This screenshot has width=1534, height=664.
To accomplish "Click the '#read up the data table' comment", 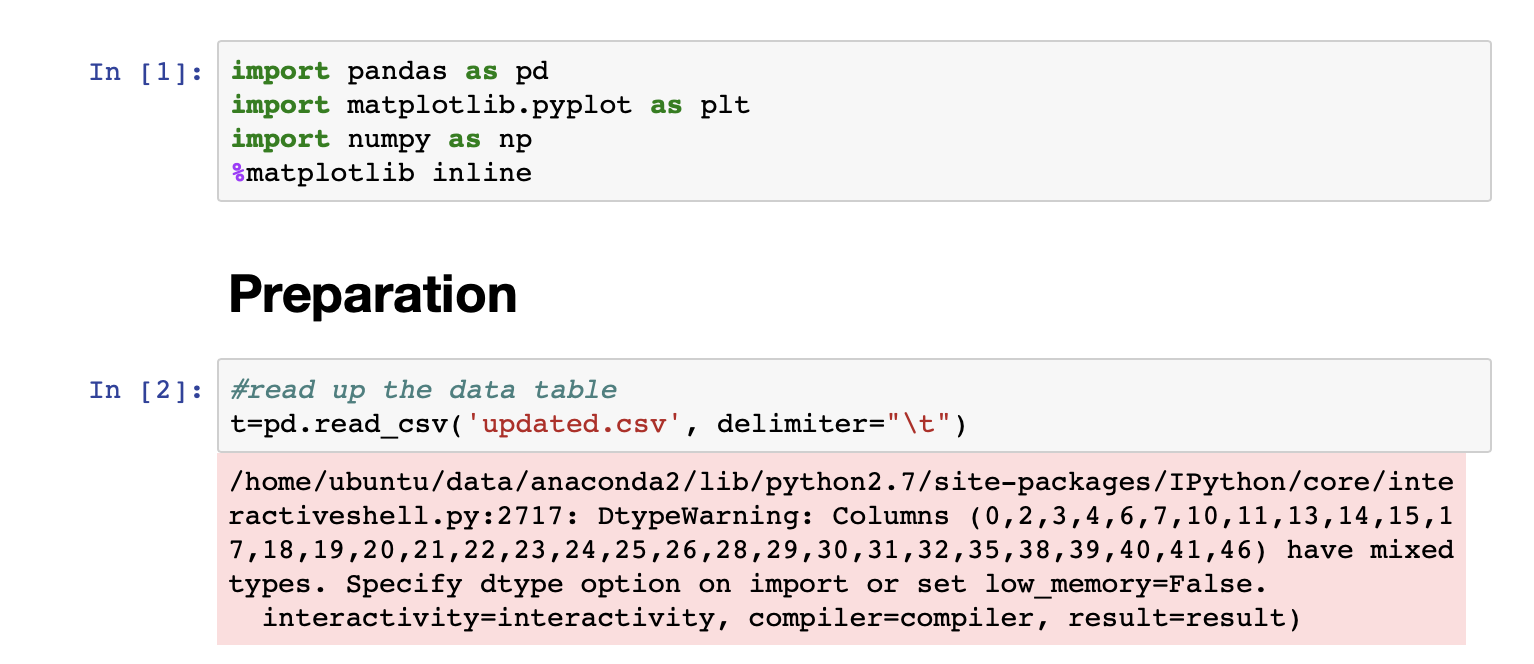I will pyautogui.click(x=423, y=390).
